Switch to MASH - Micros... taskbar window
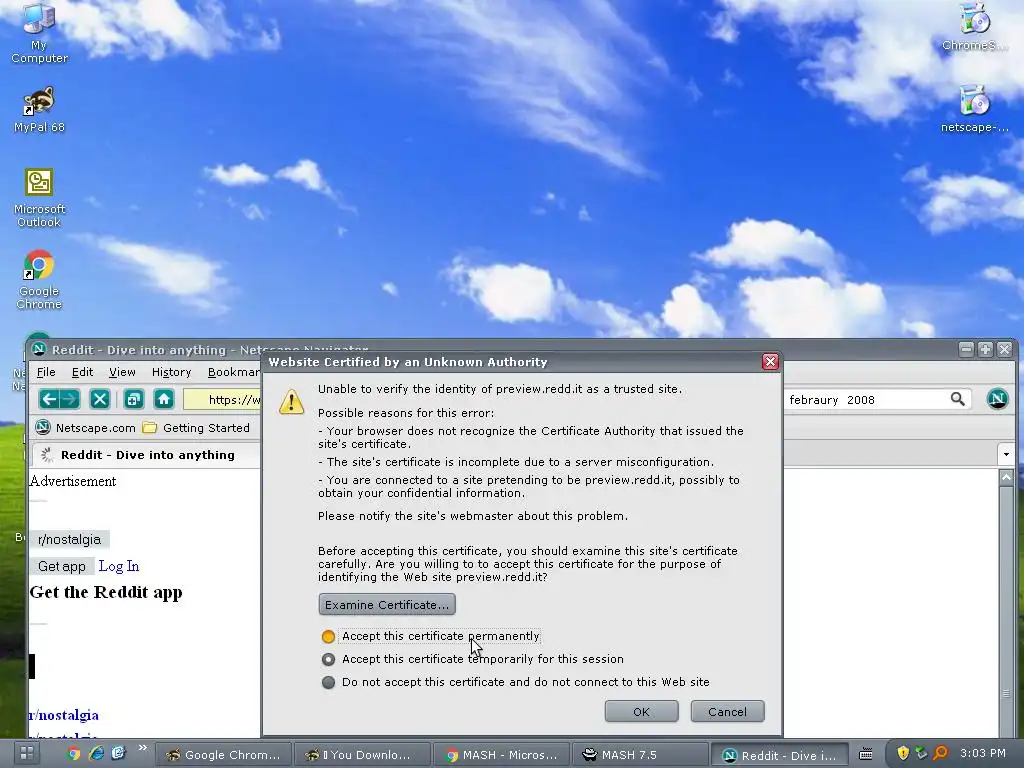The image size is (1024, 768). click(x=501, y=754)
